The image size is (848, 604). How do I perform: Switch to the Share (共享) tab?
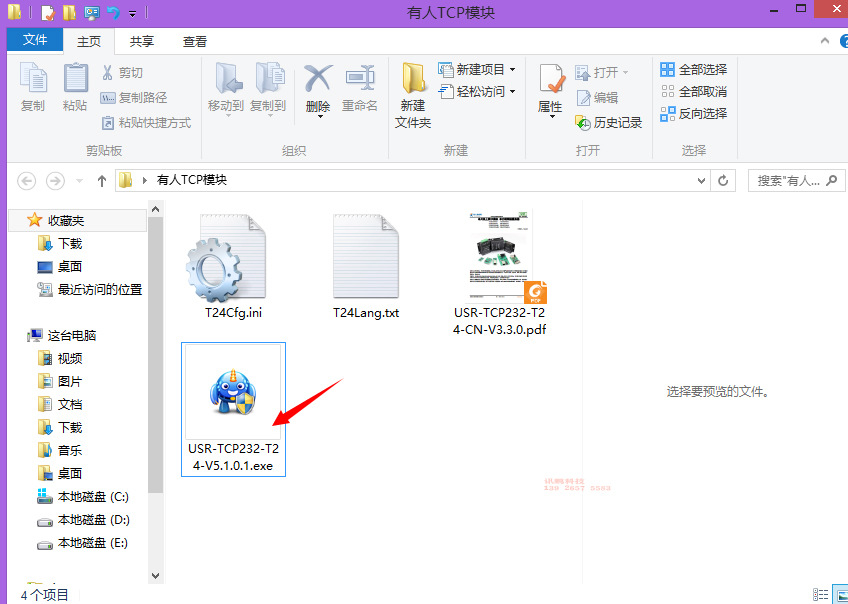coord(142,41)
